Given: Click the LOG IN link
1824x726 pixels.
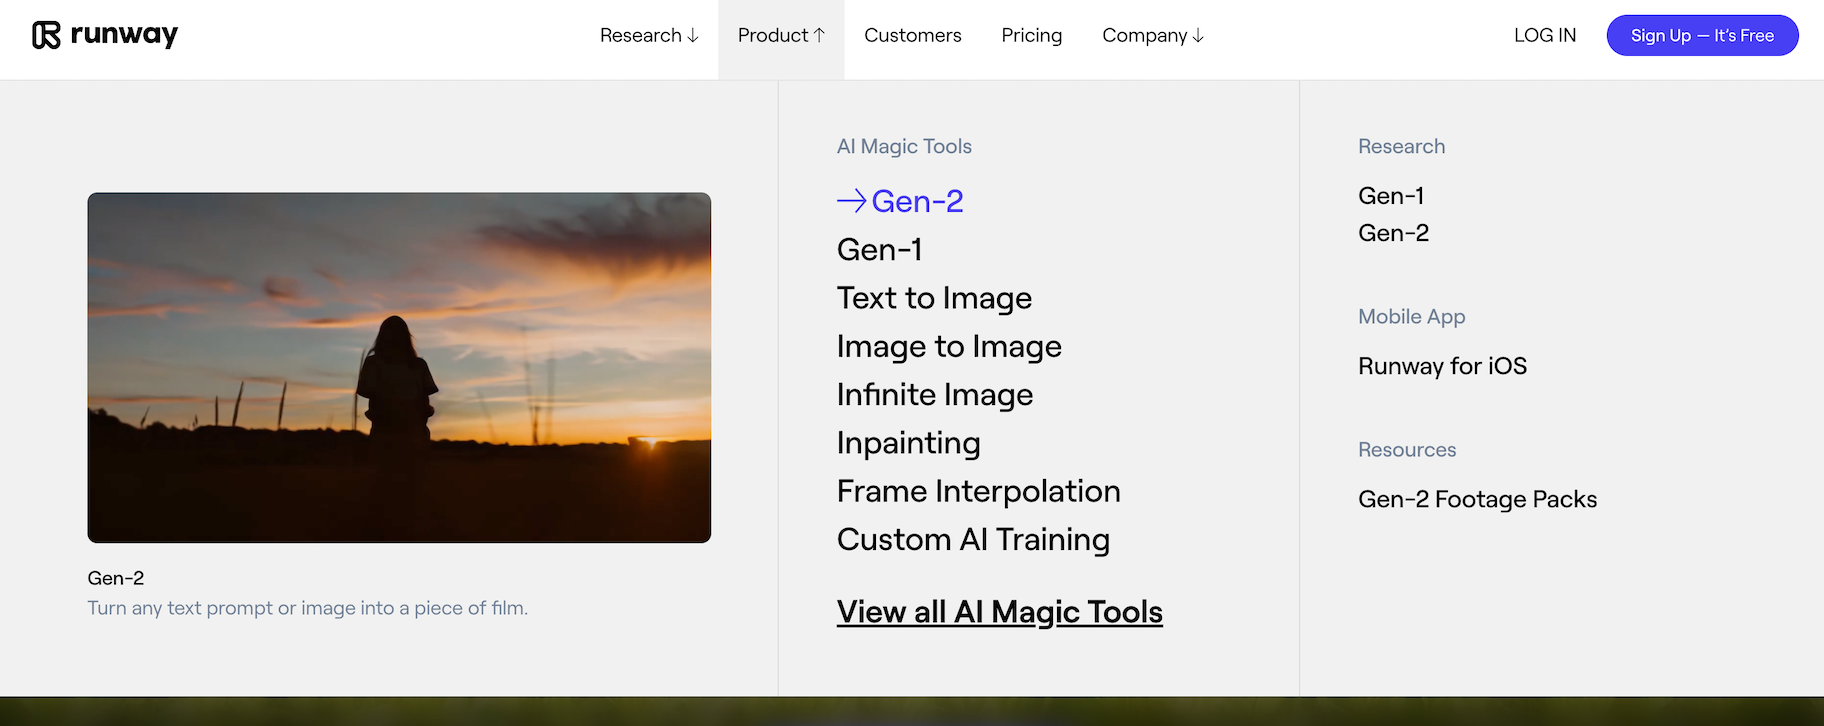Looking at the screenshot, I should pos(1544,36).
